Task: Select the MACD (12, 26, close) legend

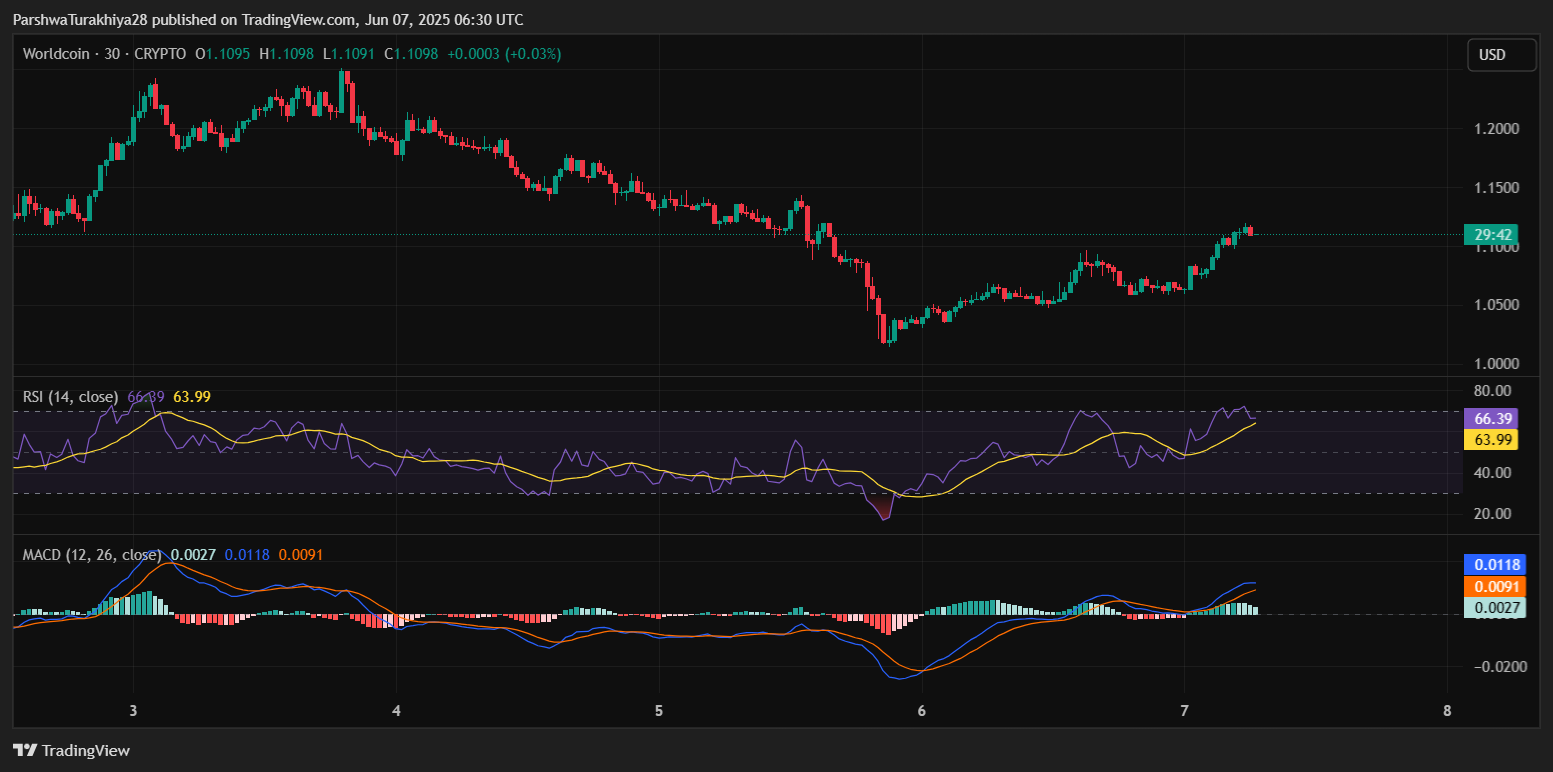Action: coord(92,554)
